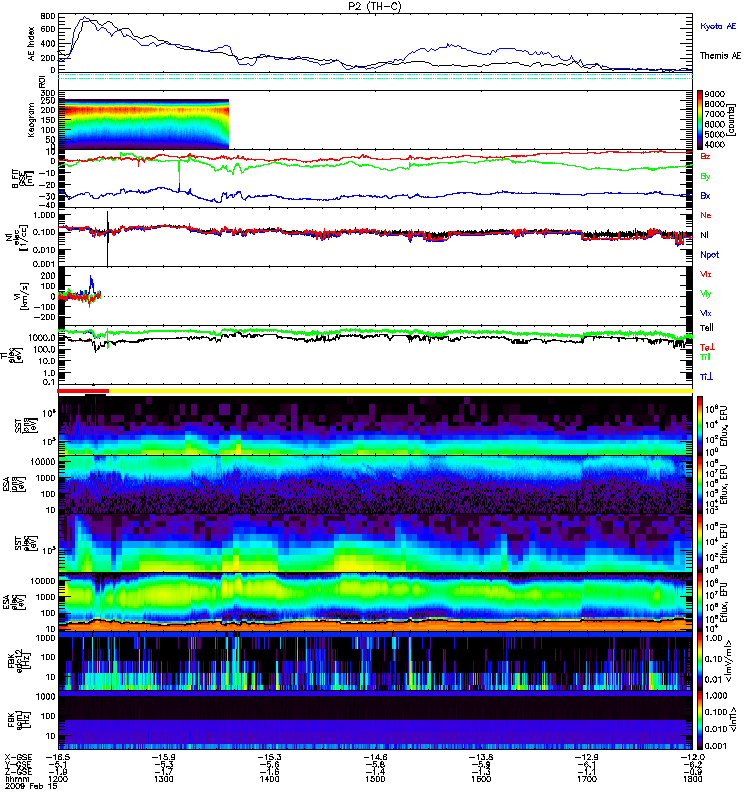
Task: Select the Themis AE legend label
Action: (x=720, y=56)
